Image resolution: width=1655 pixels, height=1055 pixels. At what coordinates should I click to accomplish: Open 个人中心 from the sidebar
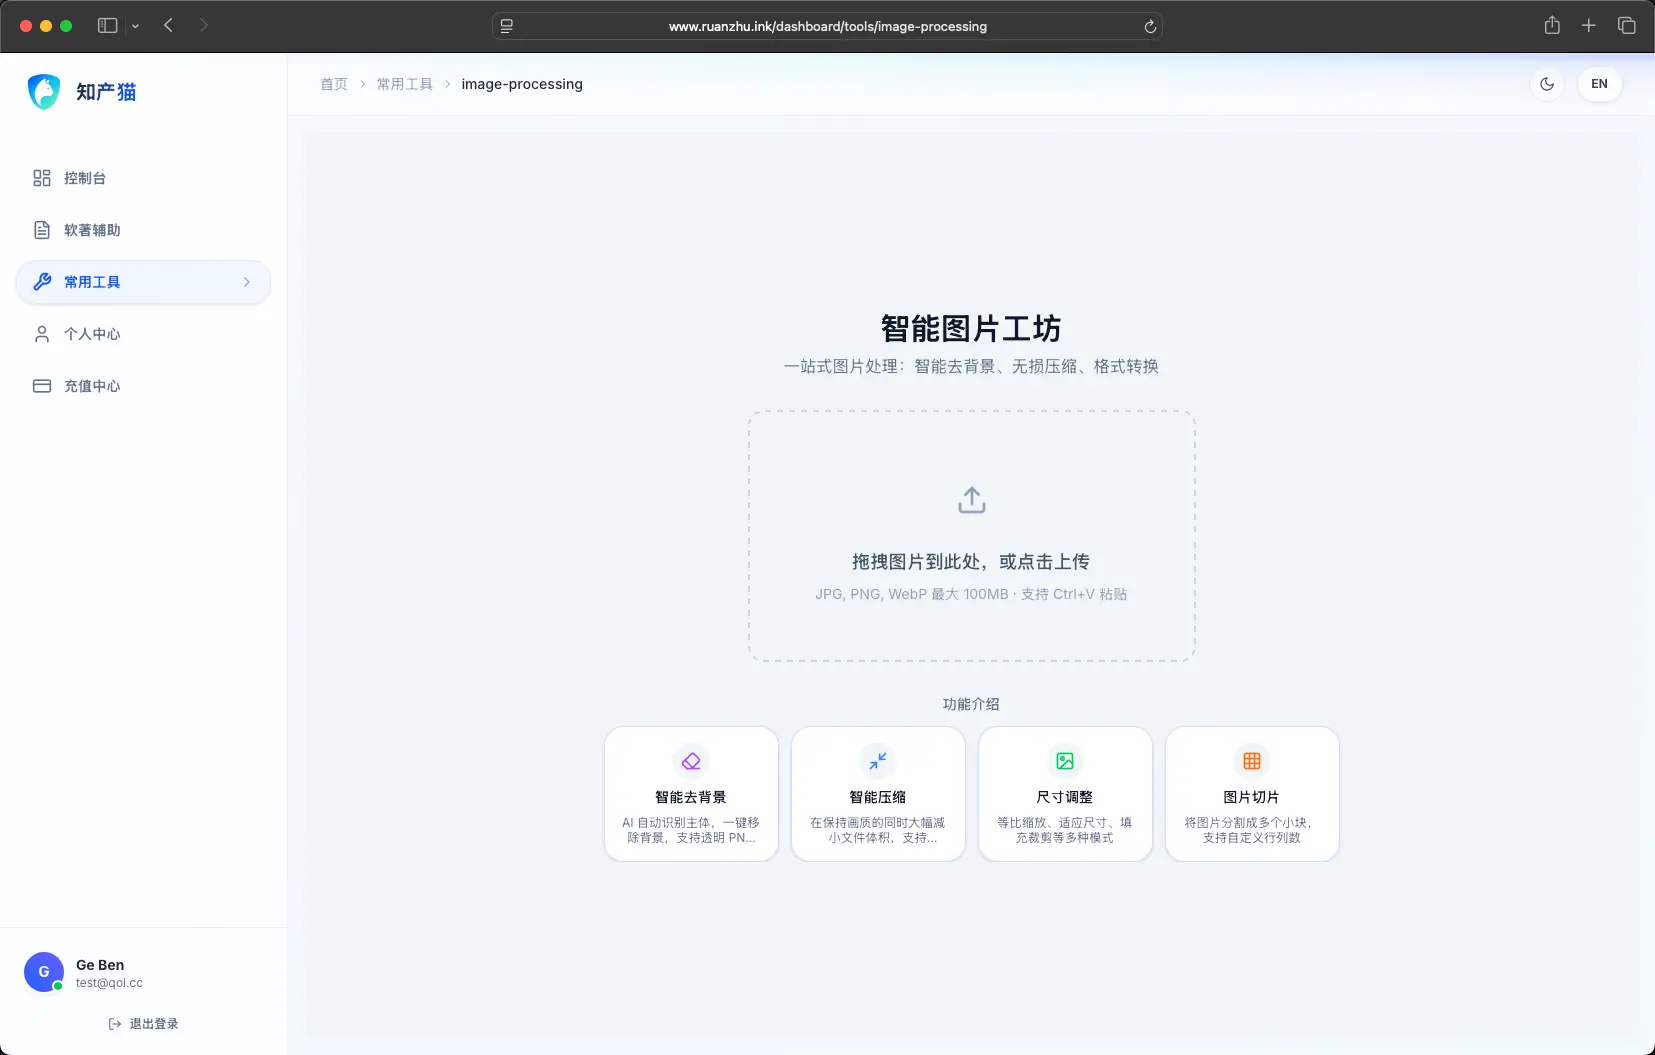point(94,334)
